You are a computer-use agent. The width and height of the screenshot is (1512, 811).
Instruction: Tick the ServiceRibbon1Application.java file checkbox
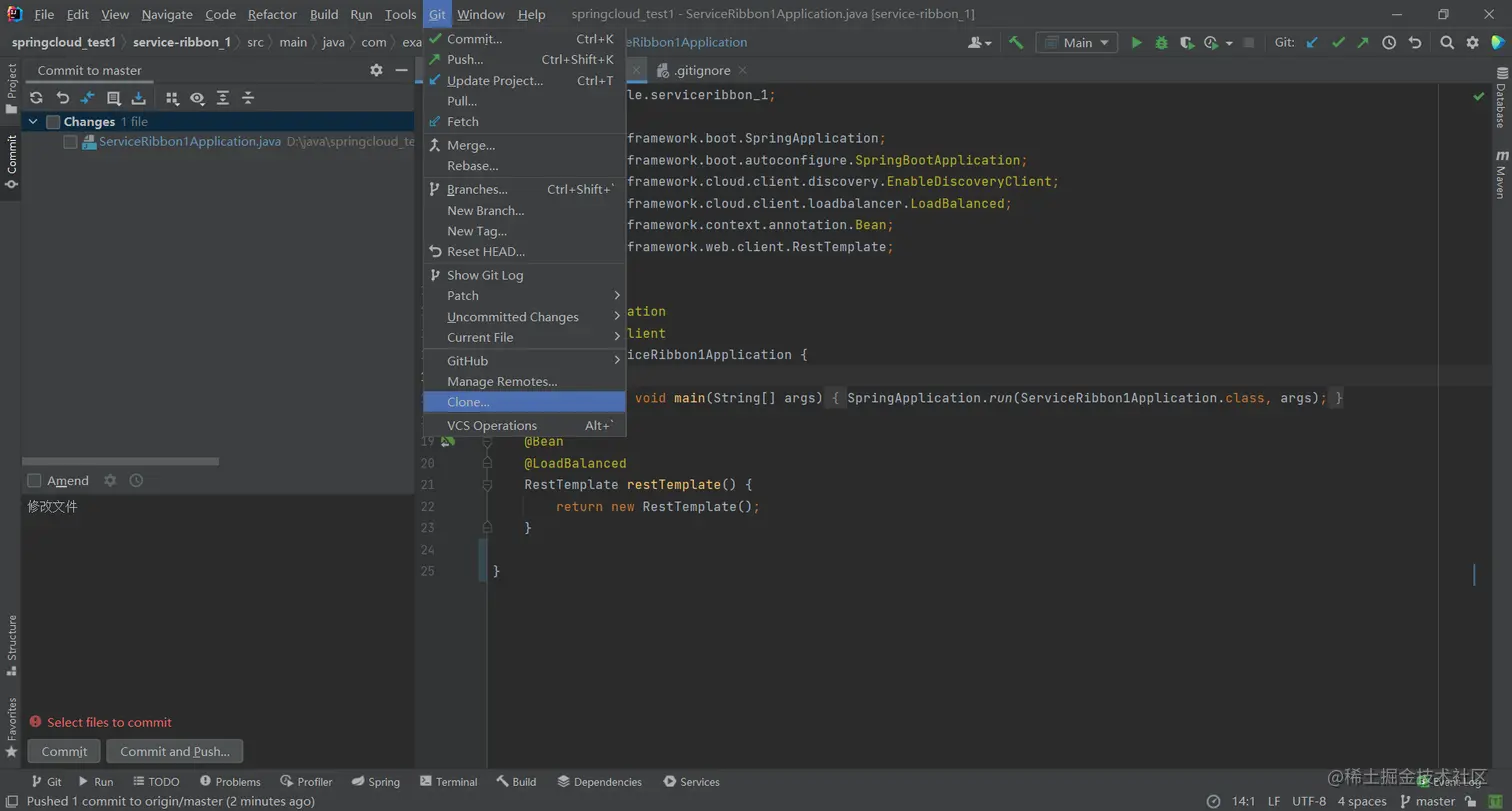70,142
